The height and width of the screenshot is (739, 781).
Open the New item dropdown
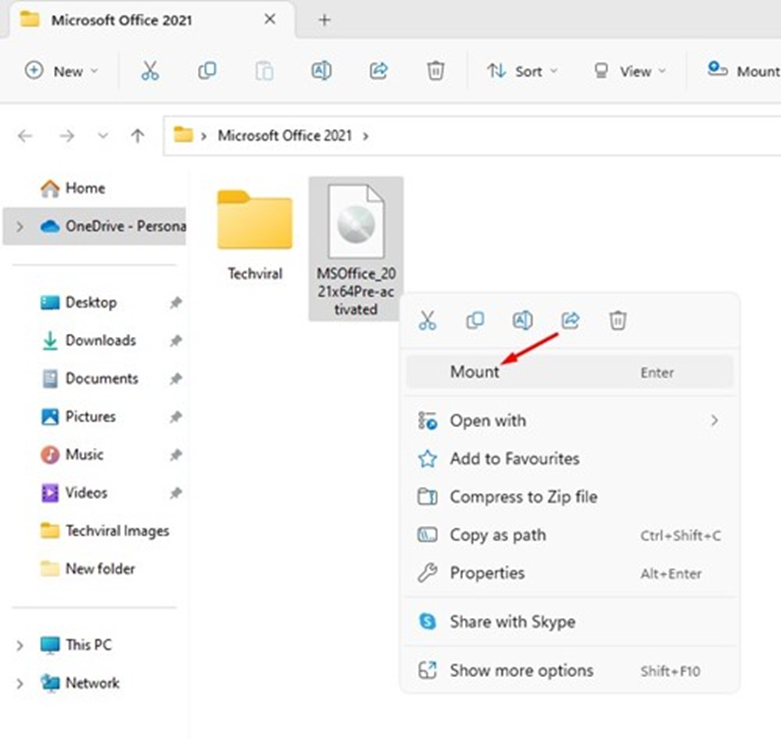point(61,71)
